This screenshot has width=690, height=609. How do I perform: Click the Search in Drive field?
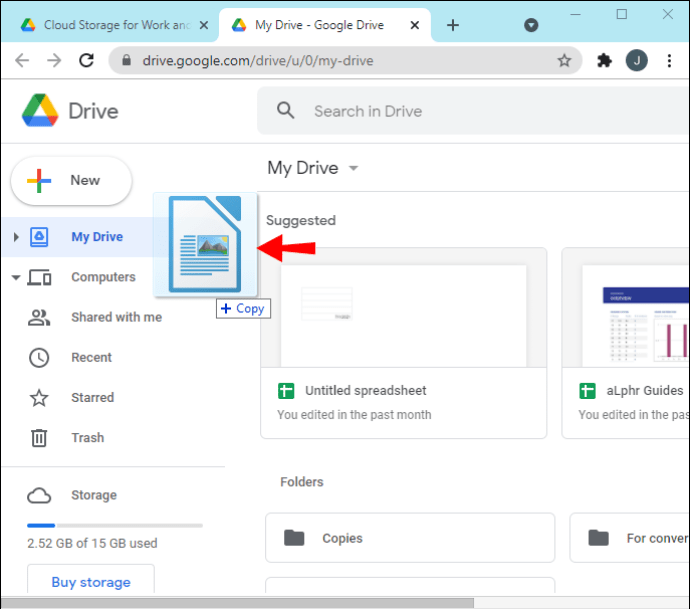coord(473,111)
